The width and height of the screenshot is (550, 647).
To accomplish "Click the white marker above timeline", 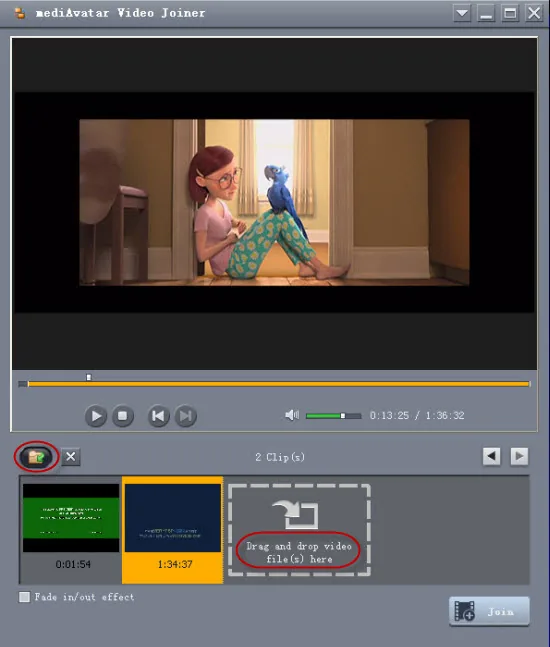I will (x=89, y=377).
